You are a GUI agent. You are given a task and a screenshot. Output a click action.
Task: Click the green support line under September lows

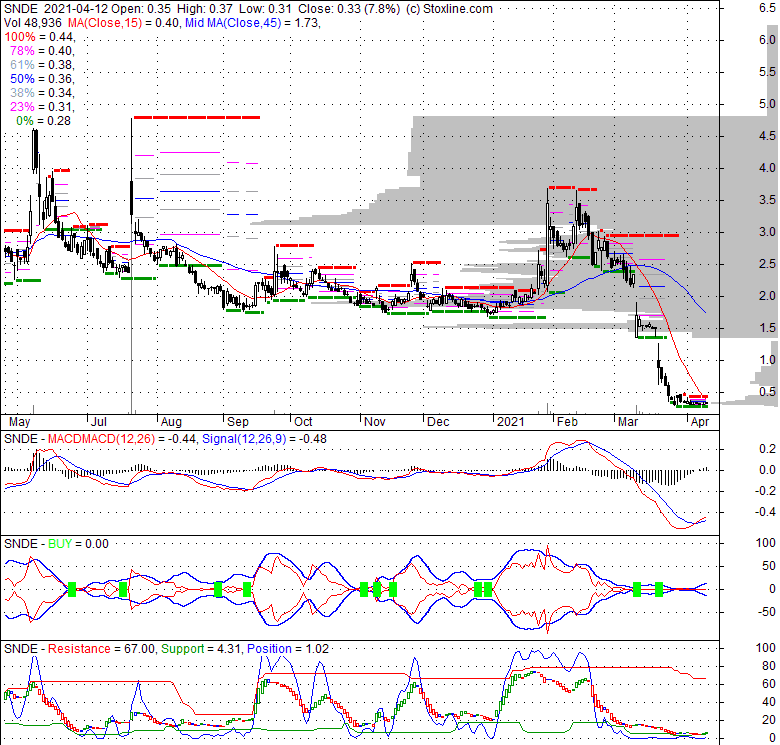pos(244,311)
